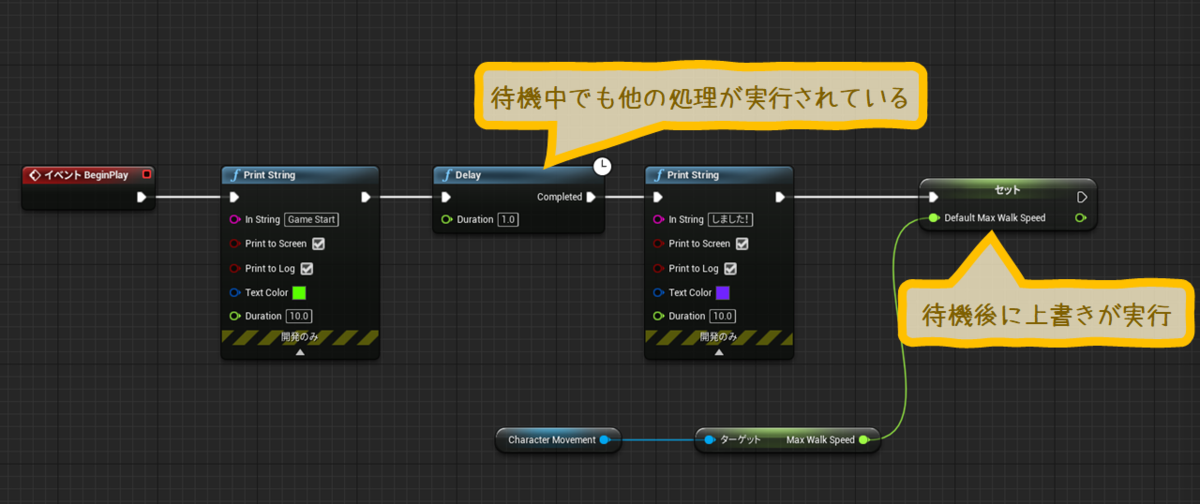Screen dimensions: 1200x504
Task: Click the Delay Duration green pin
Action: coord(447,219)
